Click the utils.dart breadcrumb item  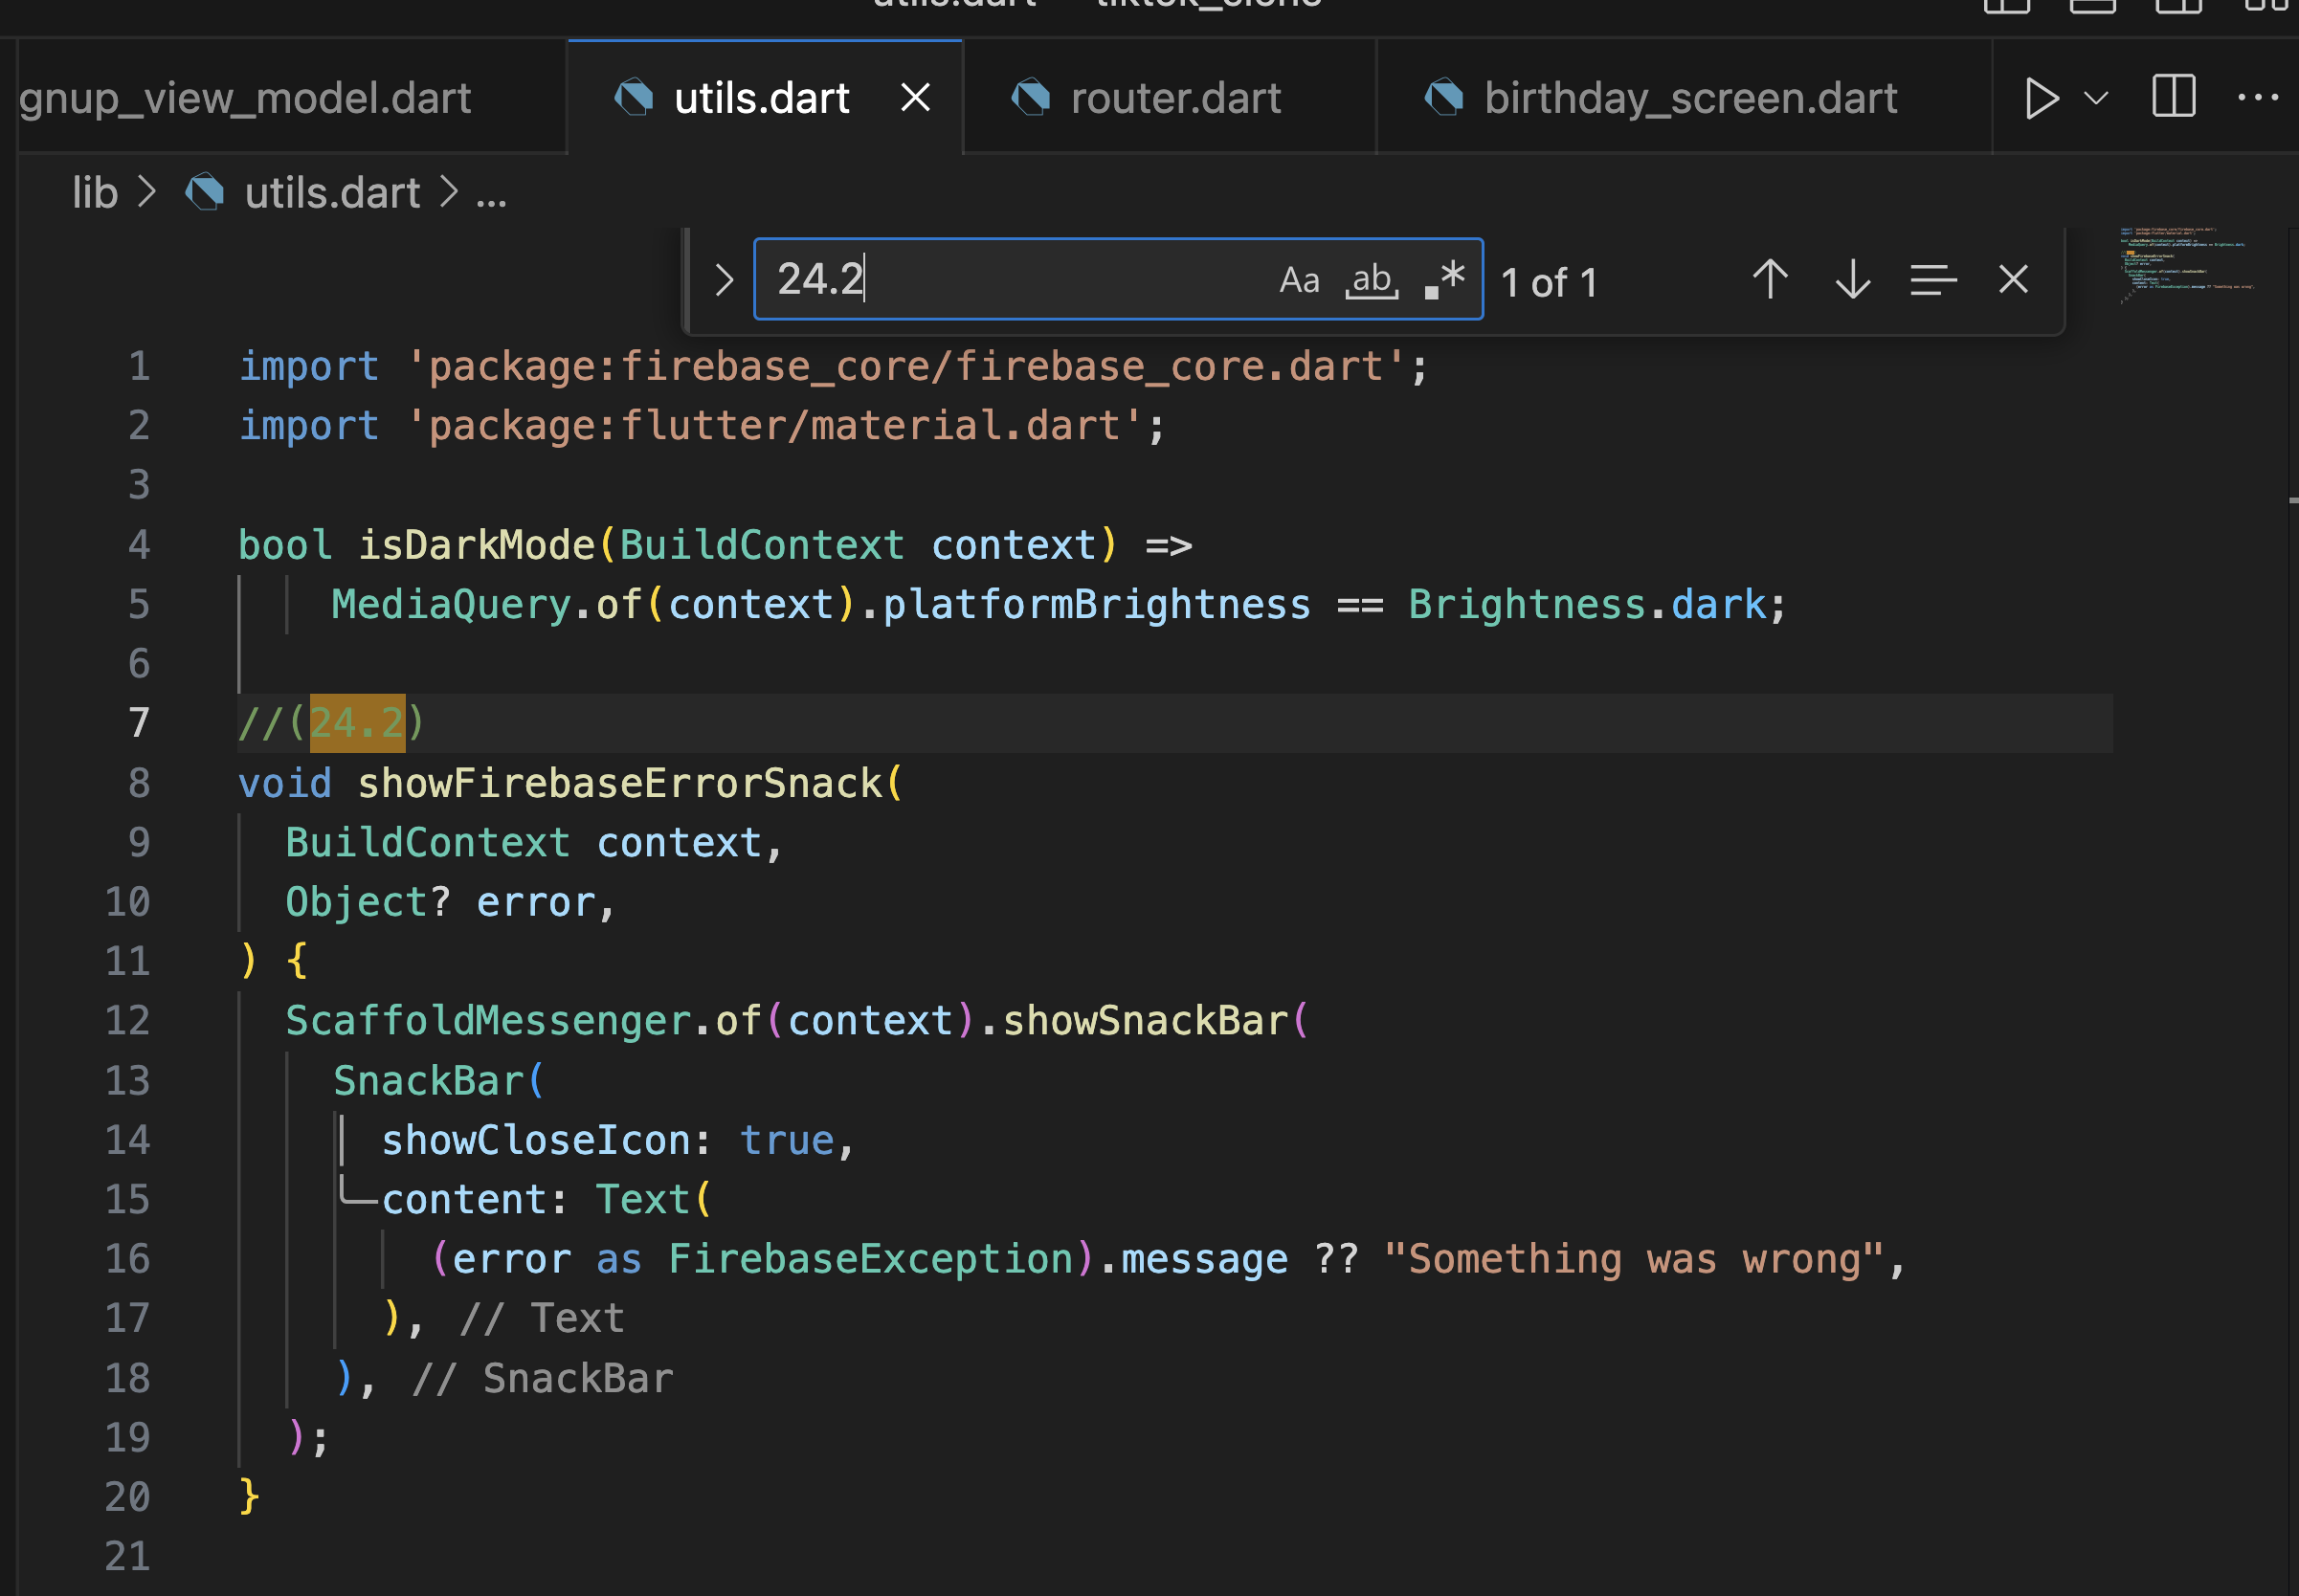coord(331,193)
